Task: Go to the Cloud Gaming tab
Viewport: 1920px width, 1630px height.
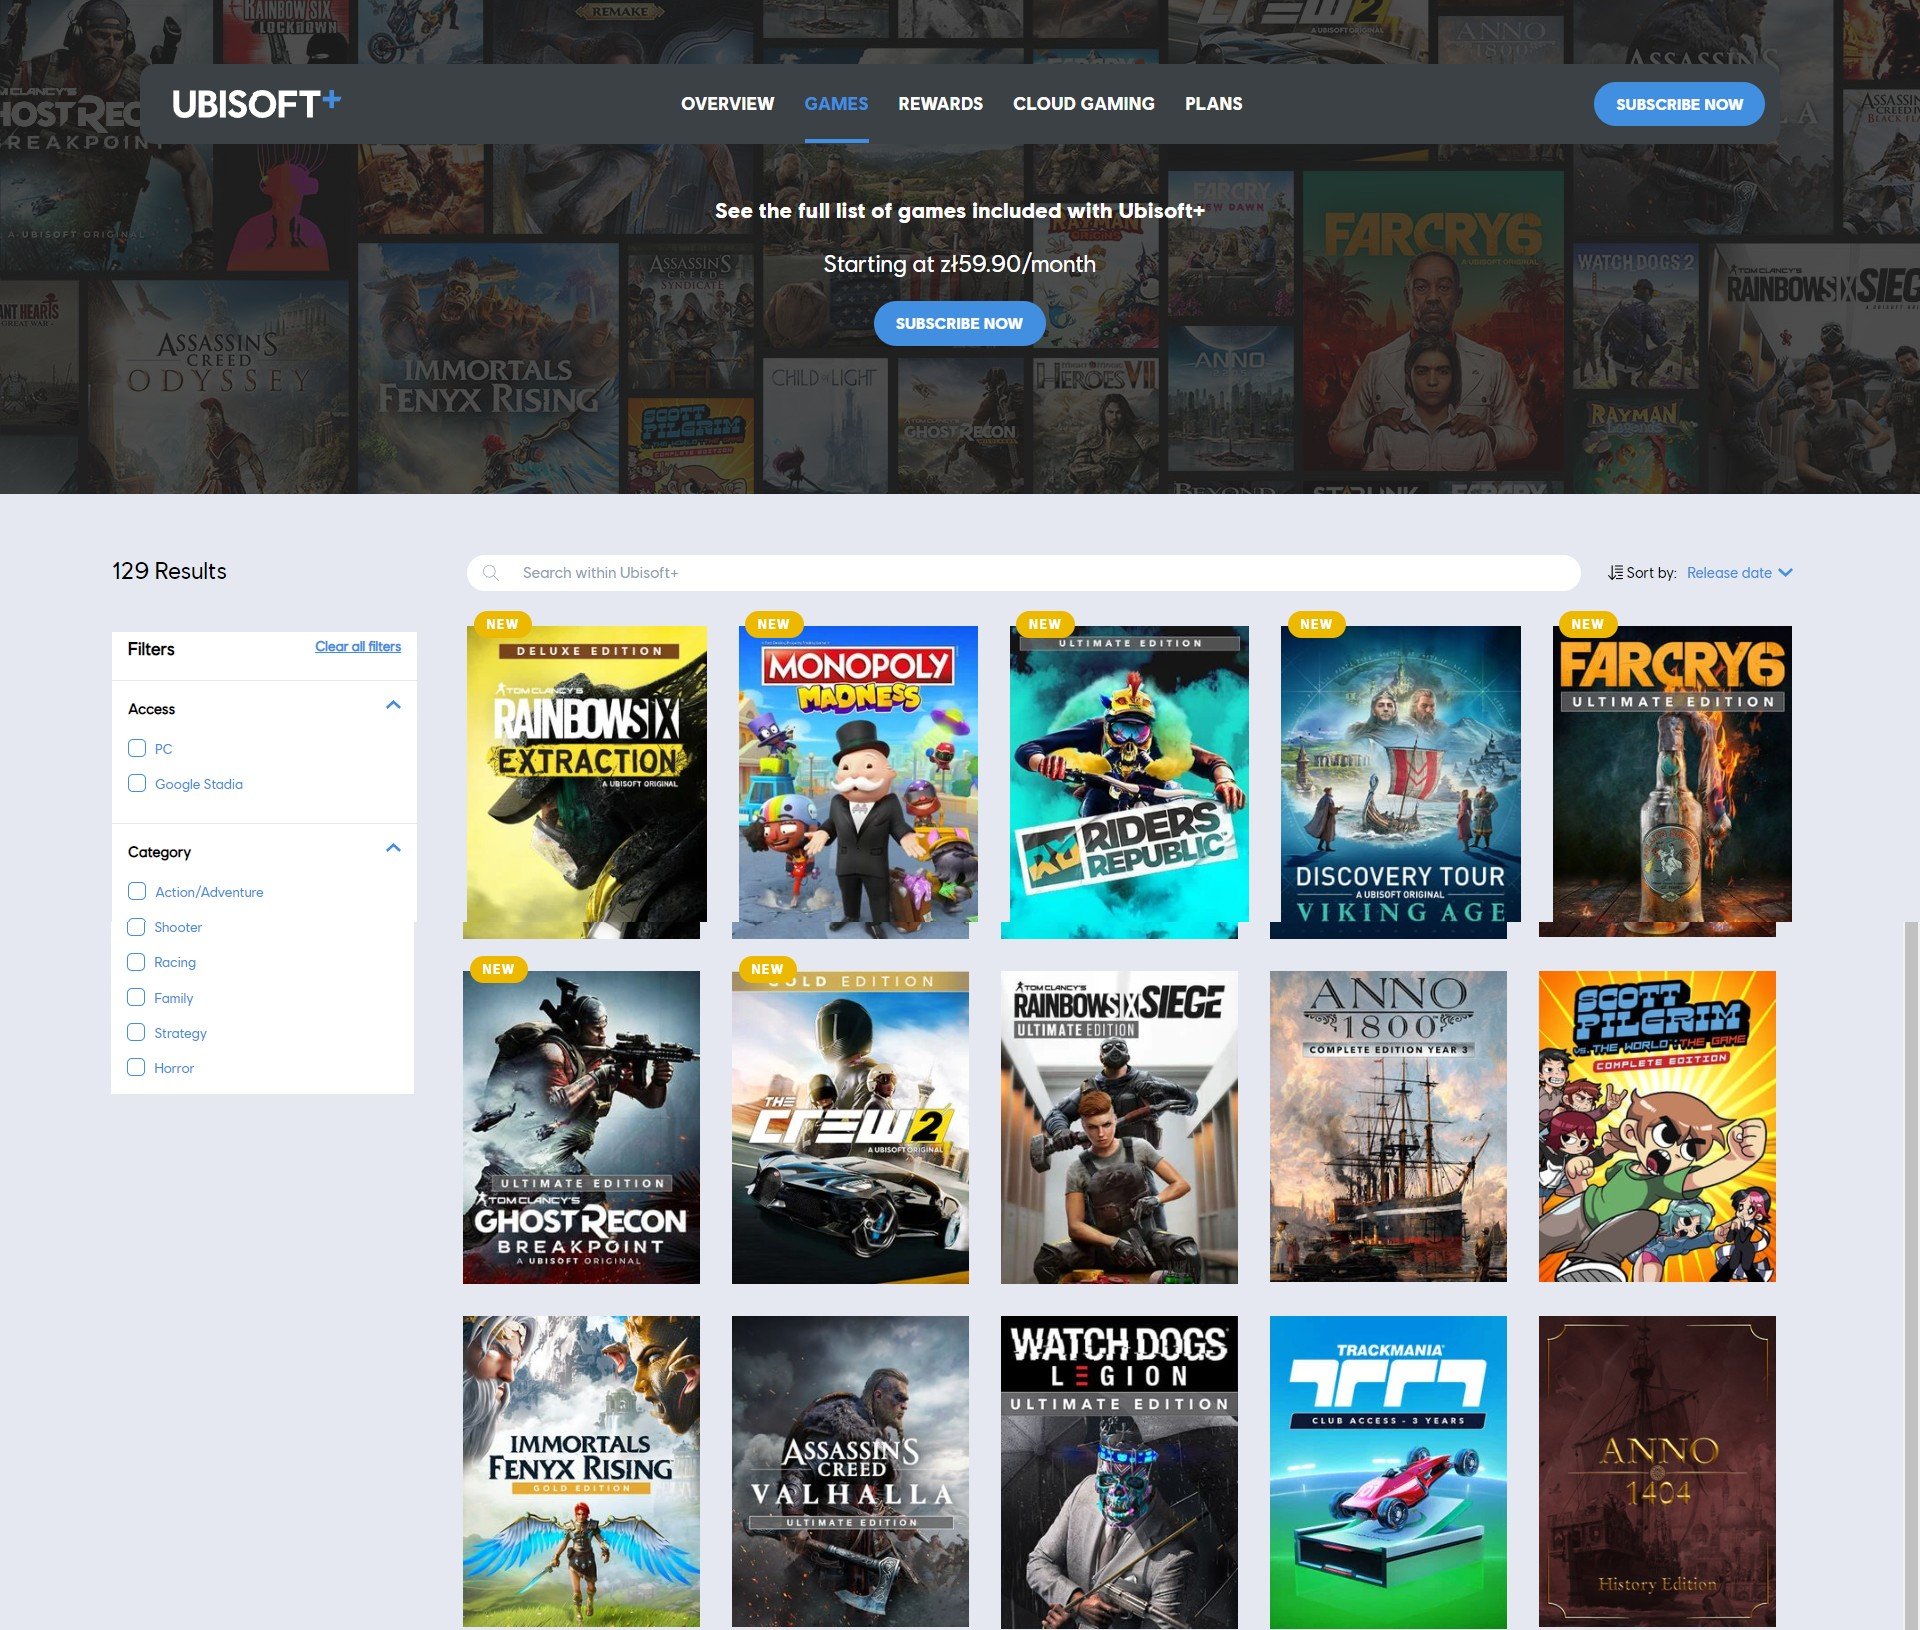Action: pyautogui.click(x=1083, y=104)
